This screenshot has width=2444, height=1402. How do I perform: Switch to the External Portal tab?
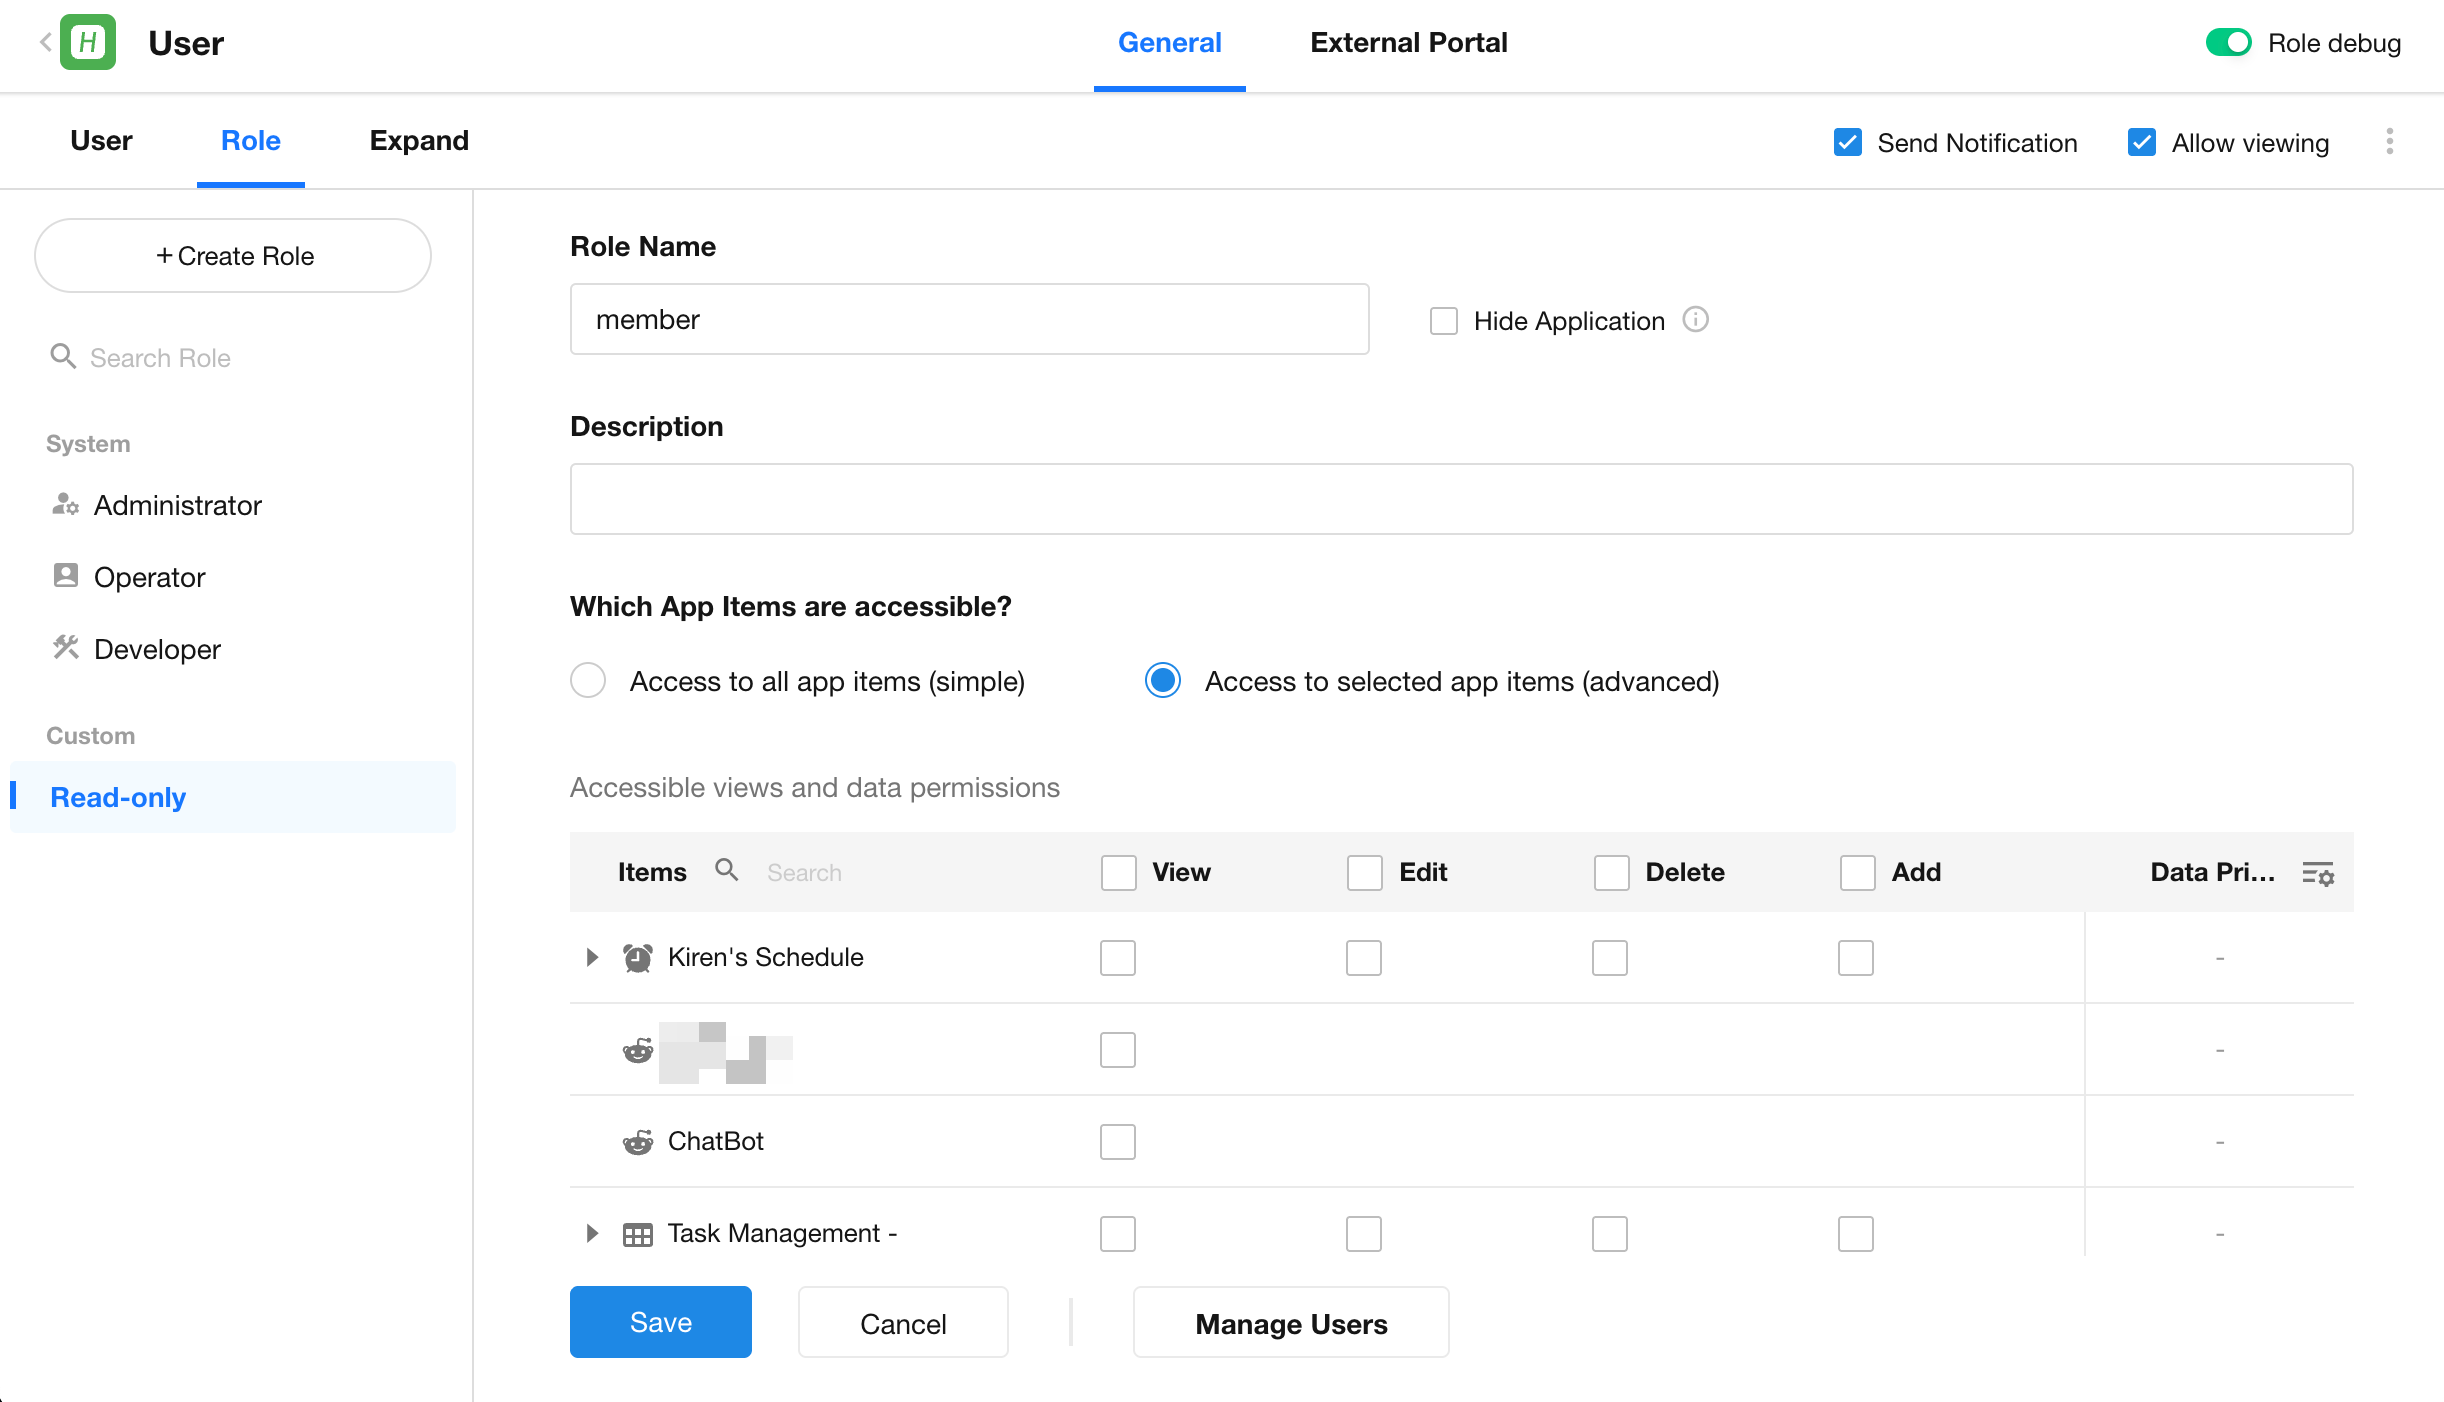click(1408, 43)
